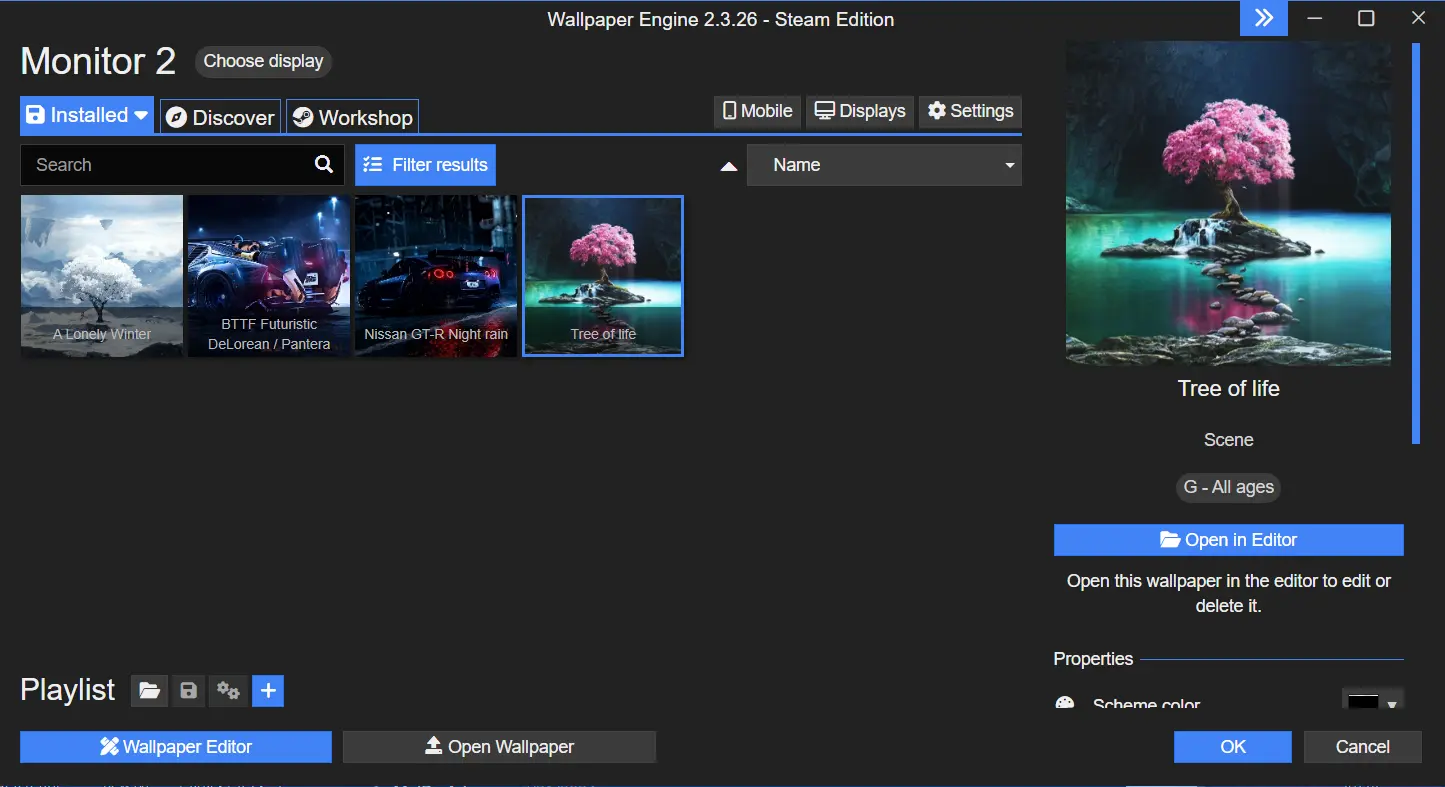The width and height of the screenshot is (1445, 787).
Task: Open the Scheme color dropdown
Action: tap(1373, 703)
